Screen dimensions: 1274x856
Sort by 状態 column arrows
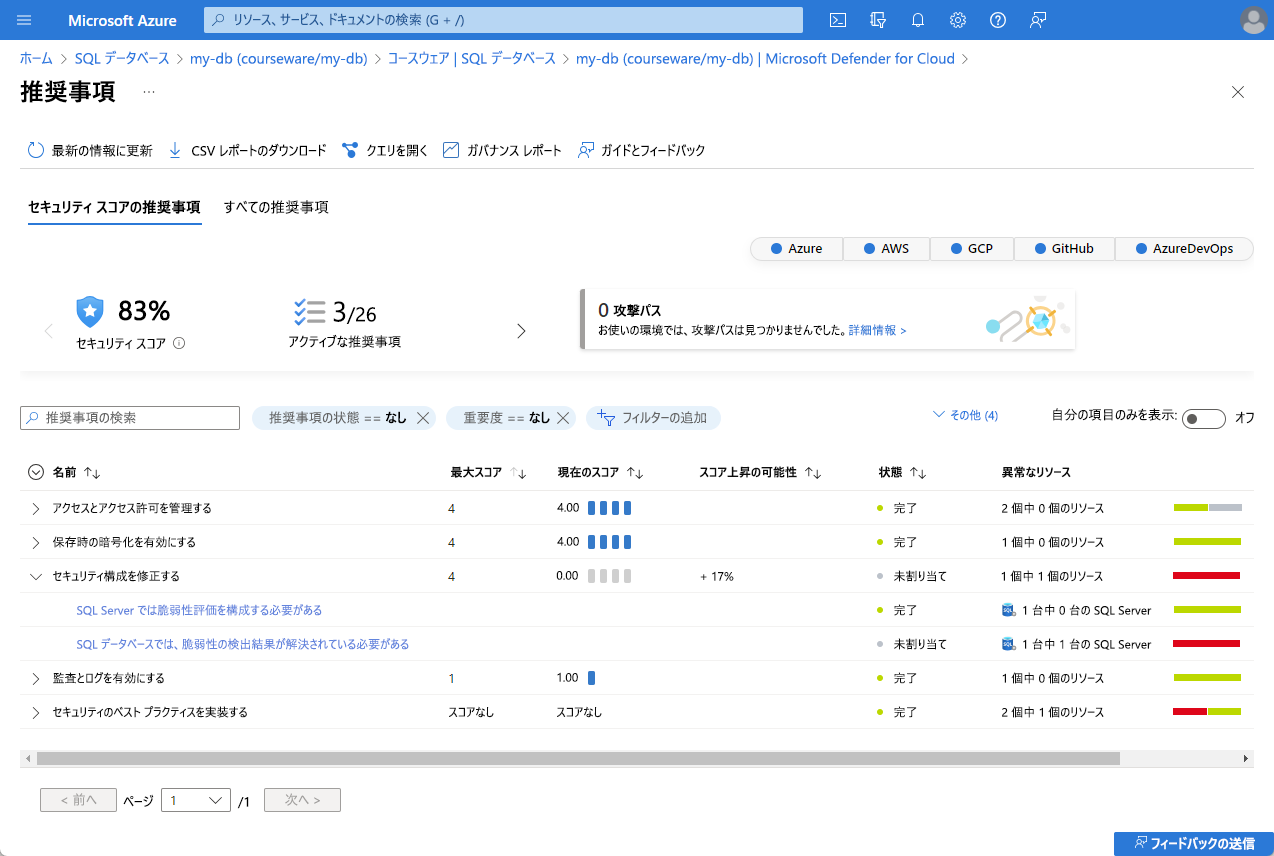(918, 473)
